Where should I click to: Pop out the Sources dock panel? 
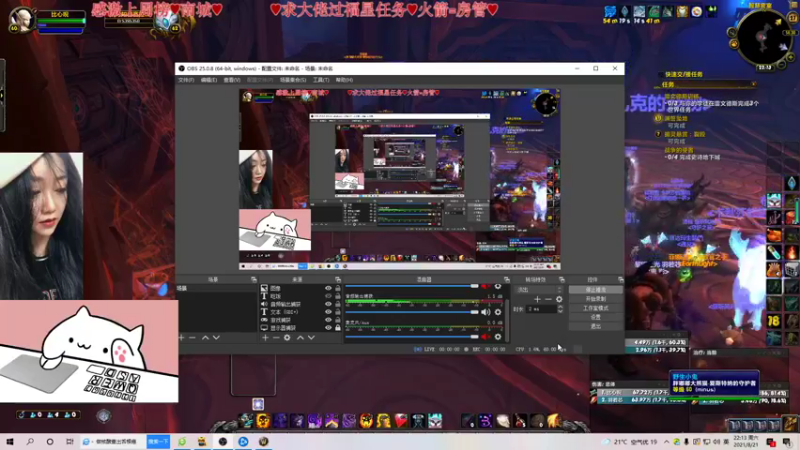pyautogui.click(x=338, y=280)
